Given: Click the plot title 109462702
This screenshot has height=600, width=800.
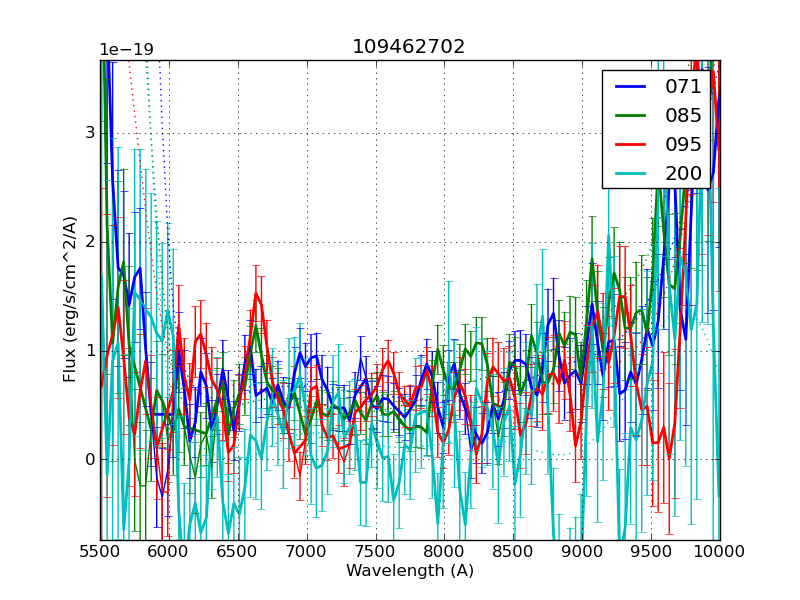Looking at the screenshot, I should (409, 47).
